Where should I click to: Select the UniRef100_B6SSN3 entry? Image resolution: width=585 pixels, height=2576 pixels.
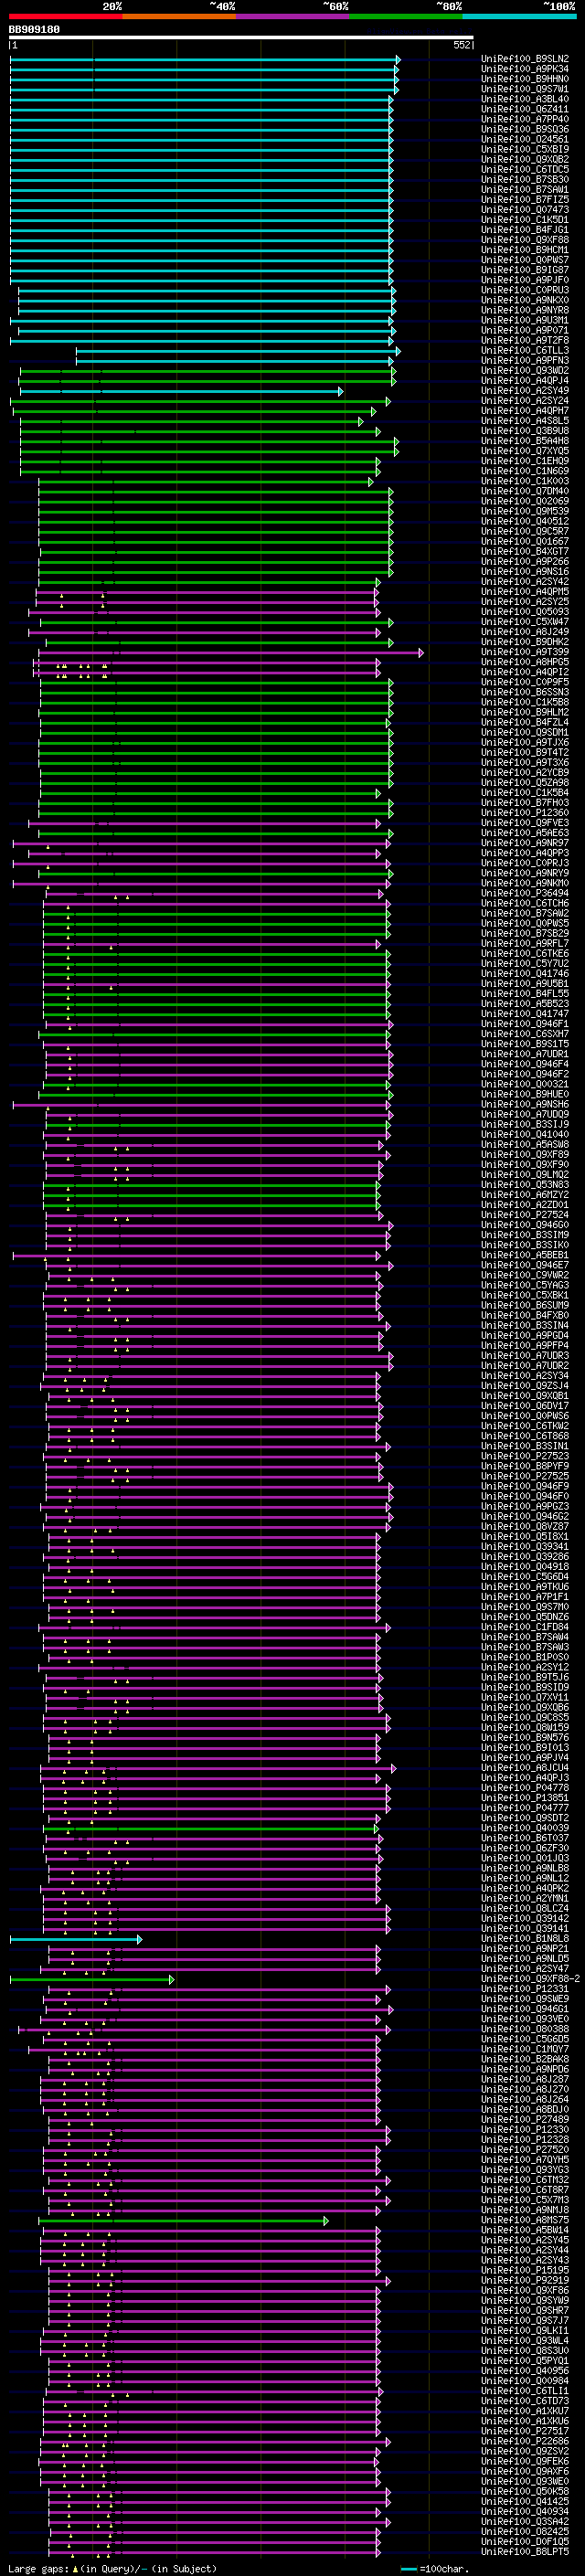point(525,692)
